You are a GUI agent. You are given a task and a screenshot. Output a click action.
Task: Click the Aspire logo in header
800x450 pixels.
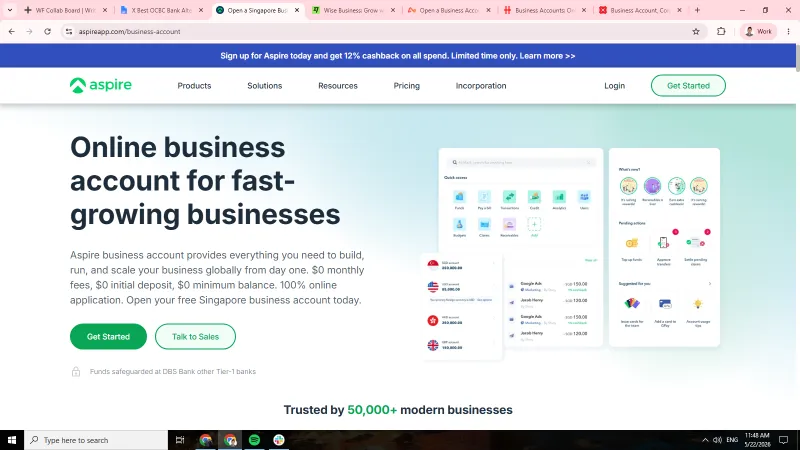tap(101, 85)
